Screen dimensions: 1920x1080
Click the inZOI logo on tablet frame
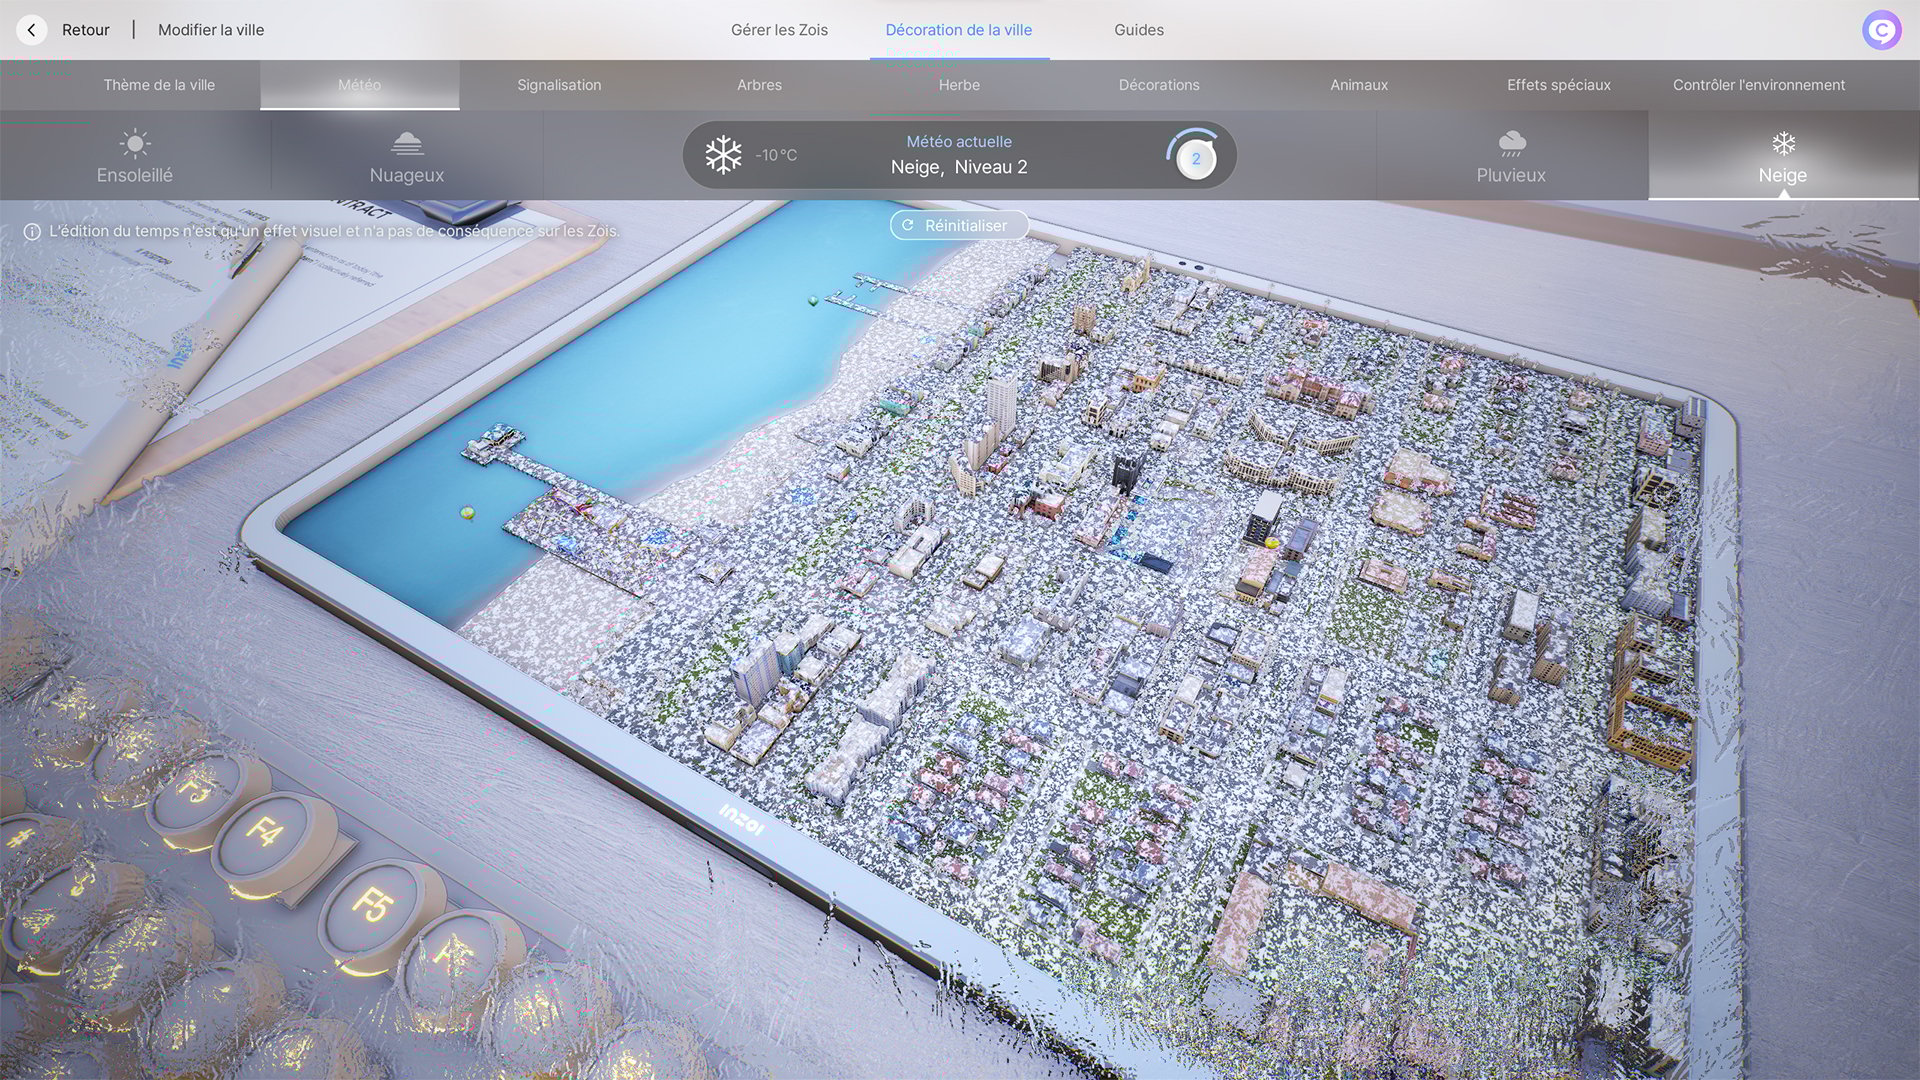pyautogui.click(x=741, y=820)
